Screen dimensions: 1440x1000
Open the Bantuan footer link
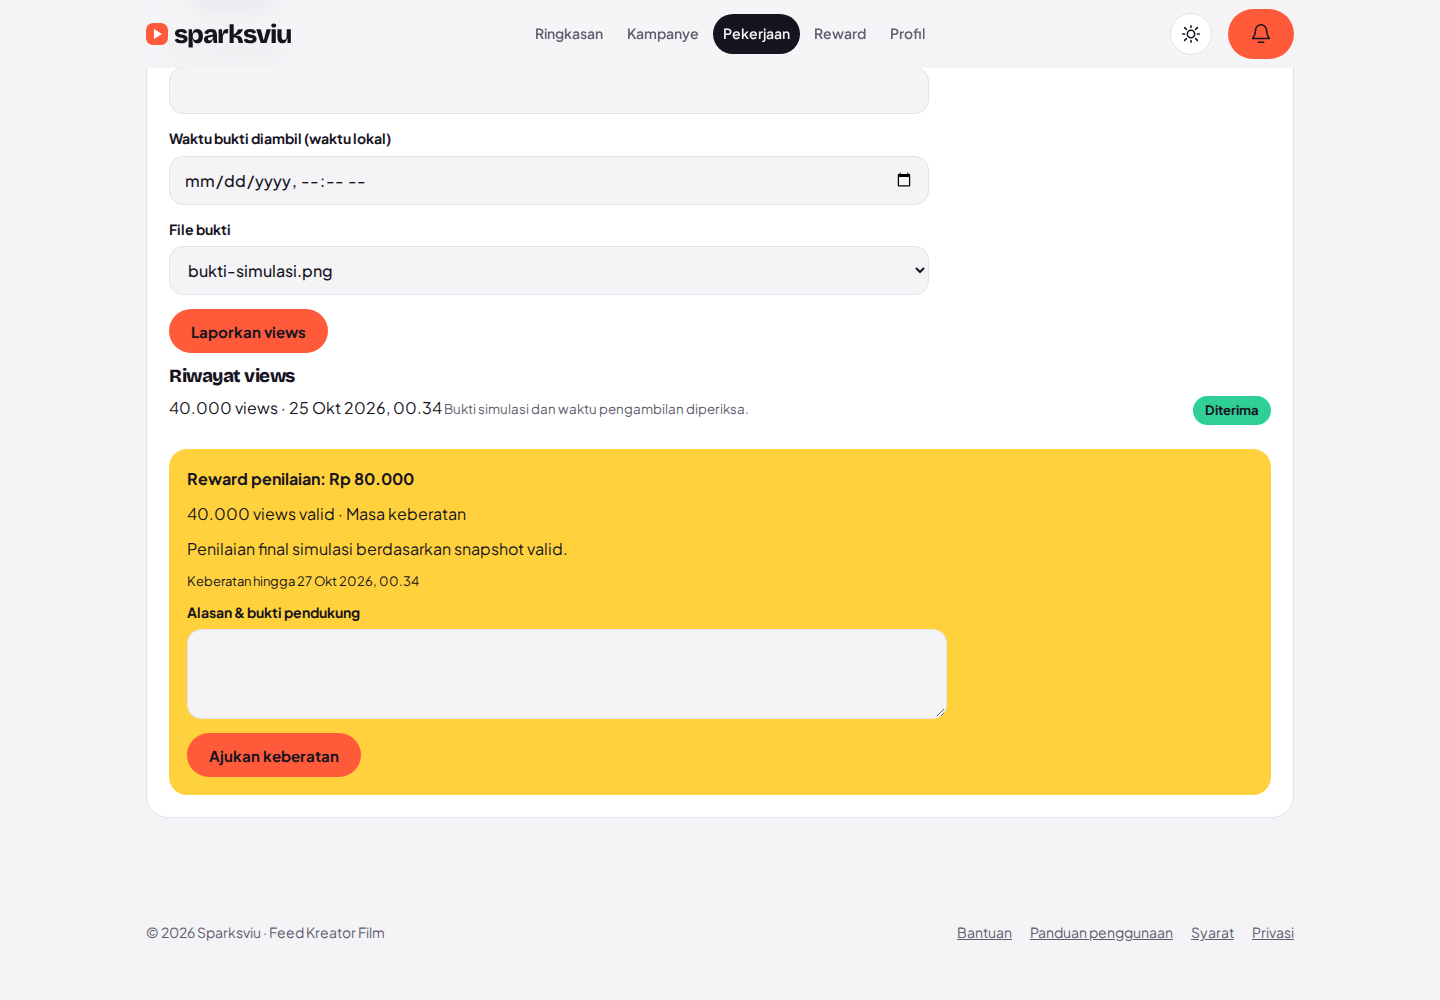[984, 933]
